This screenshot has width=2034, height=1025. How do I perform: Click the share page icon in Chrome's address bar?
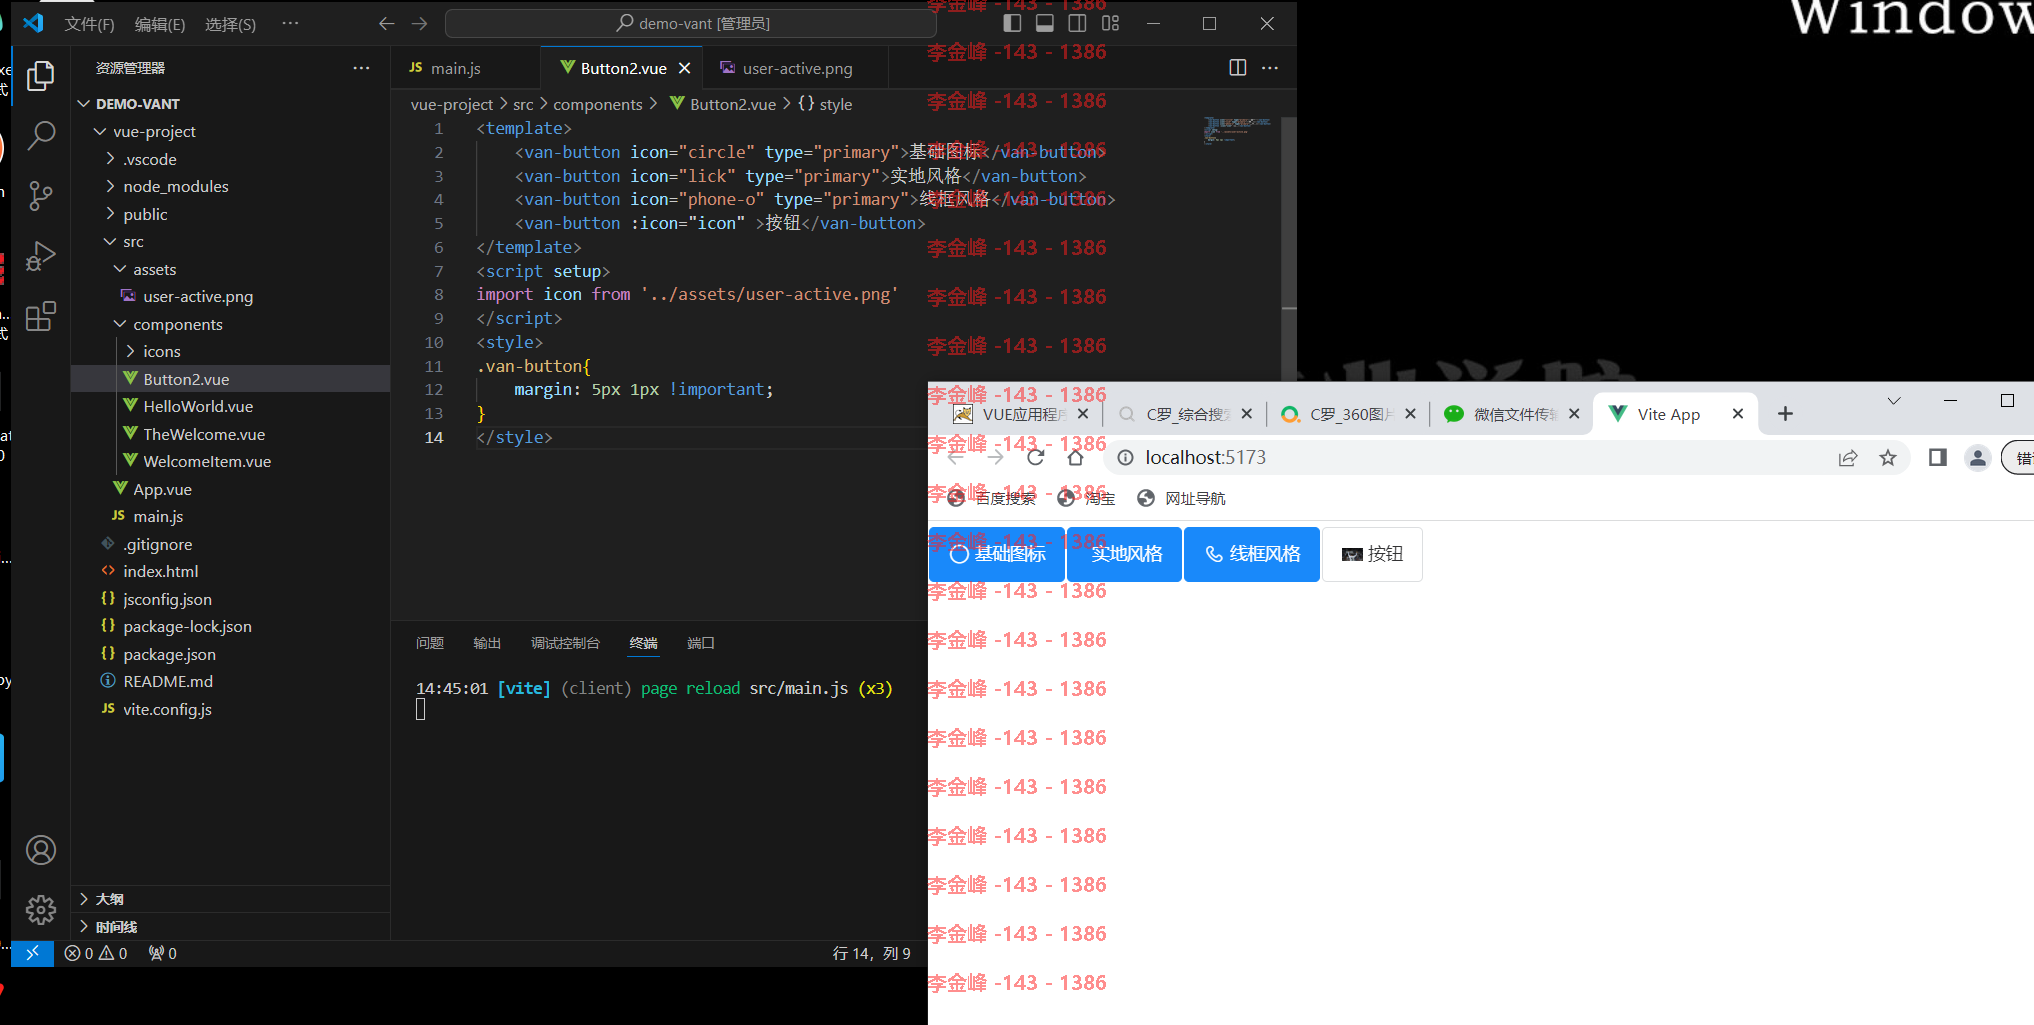[x=1847, y=457]
